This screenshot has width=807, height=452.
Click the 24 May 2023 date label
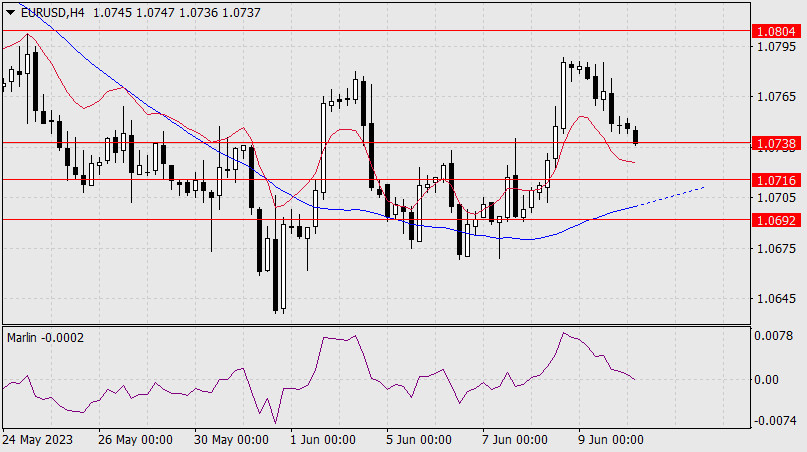click(x=37, y=440)
